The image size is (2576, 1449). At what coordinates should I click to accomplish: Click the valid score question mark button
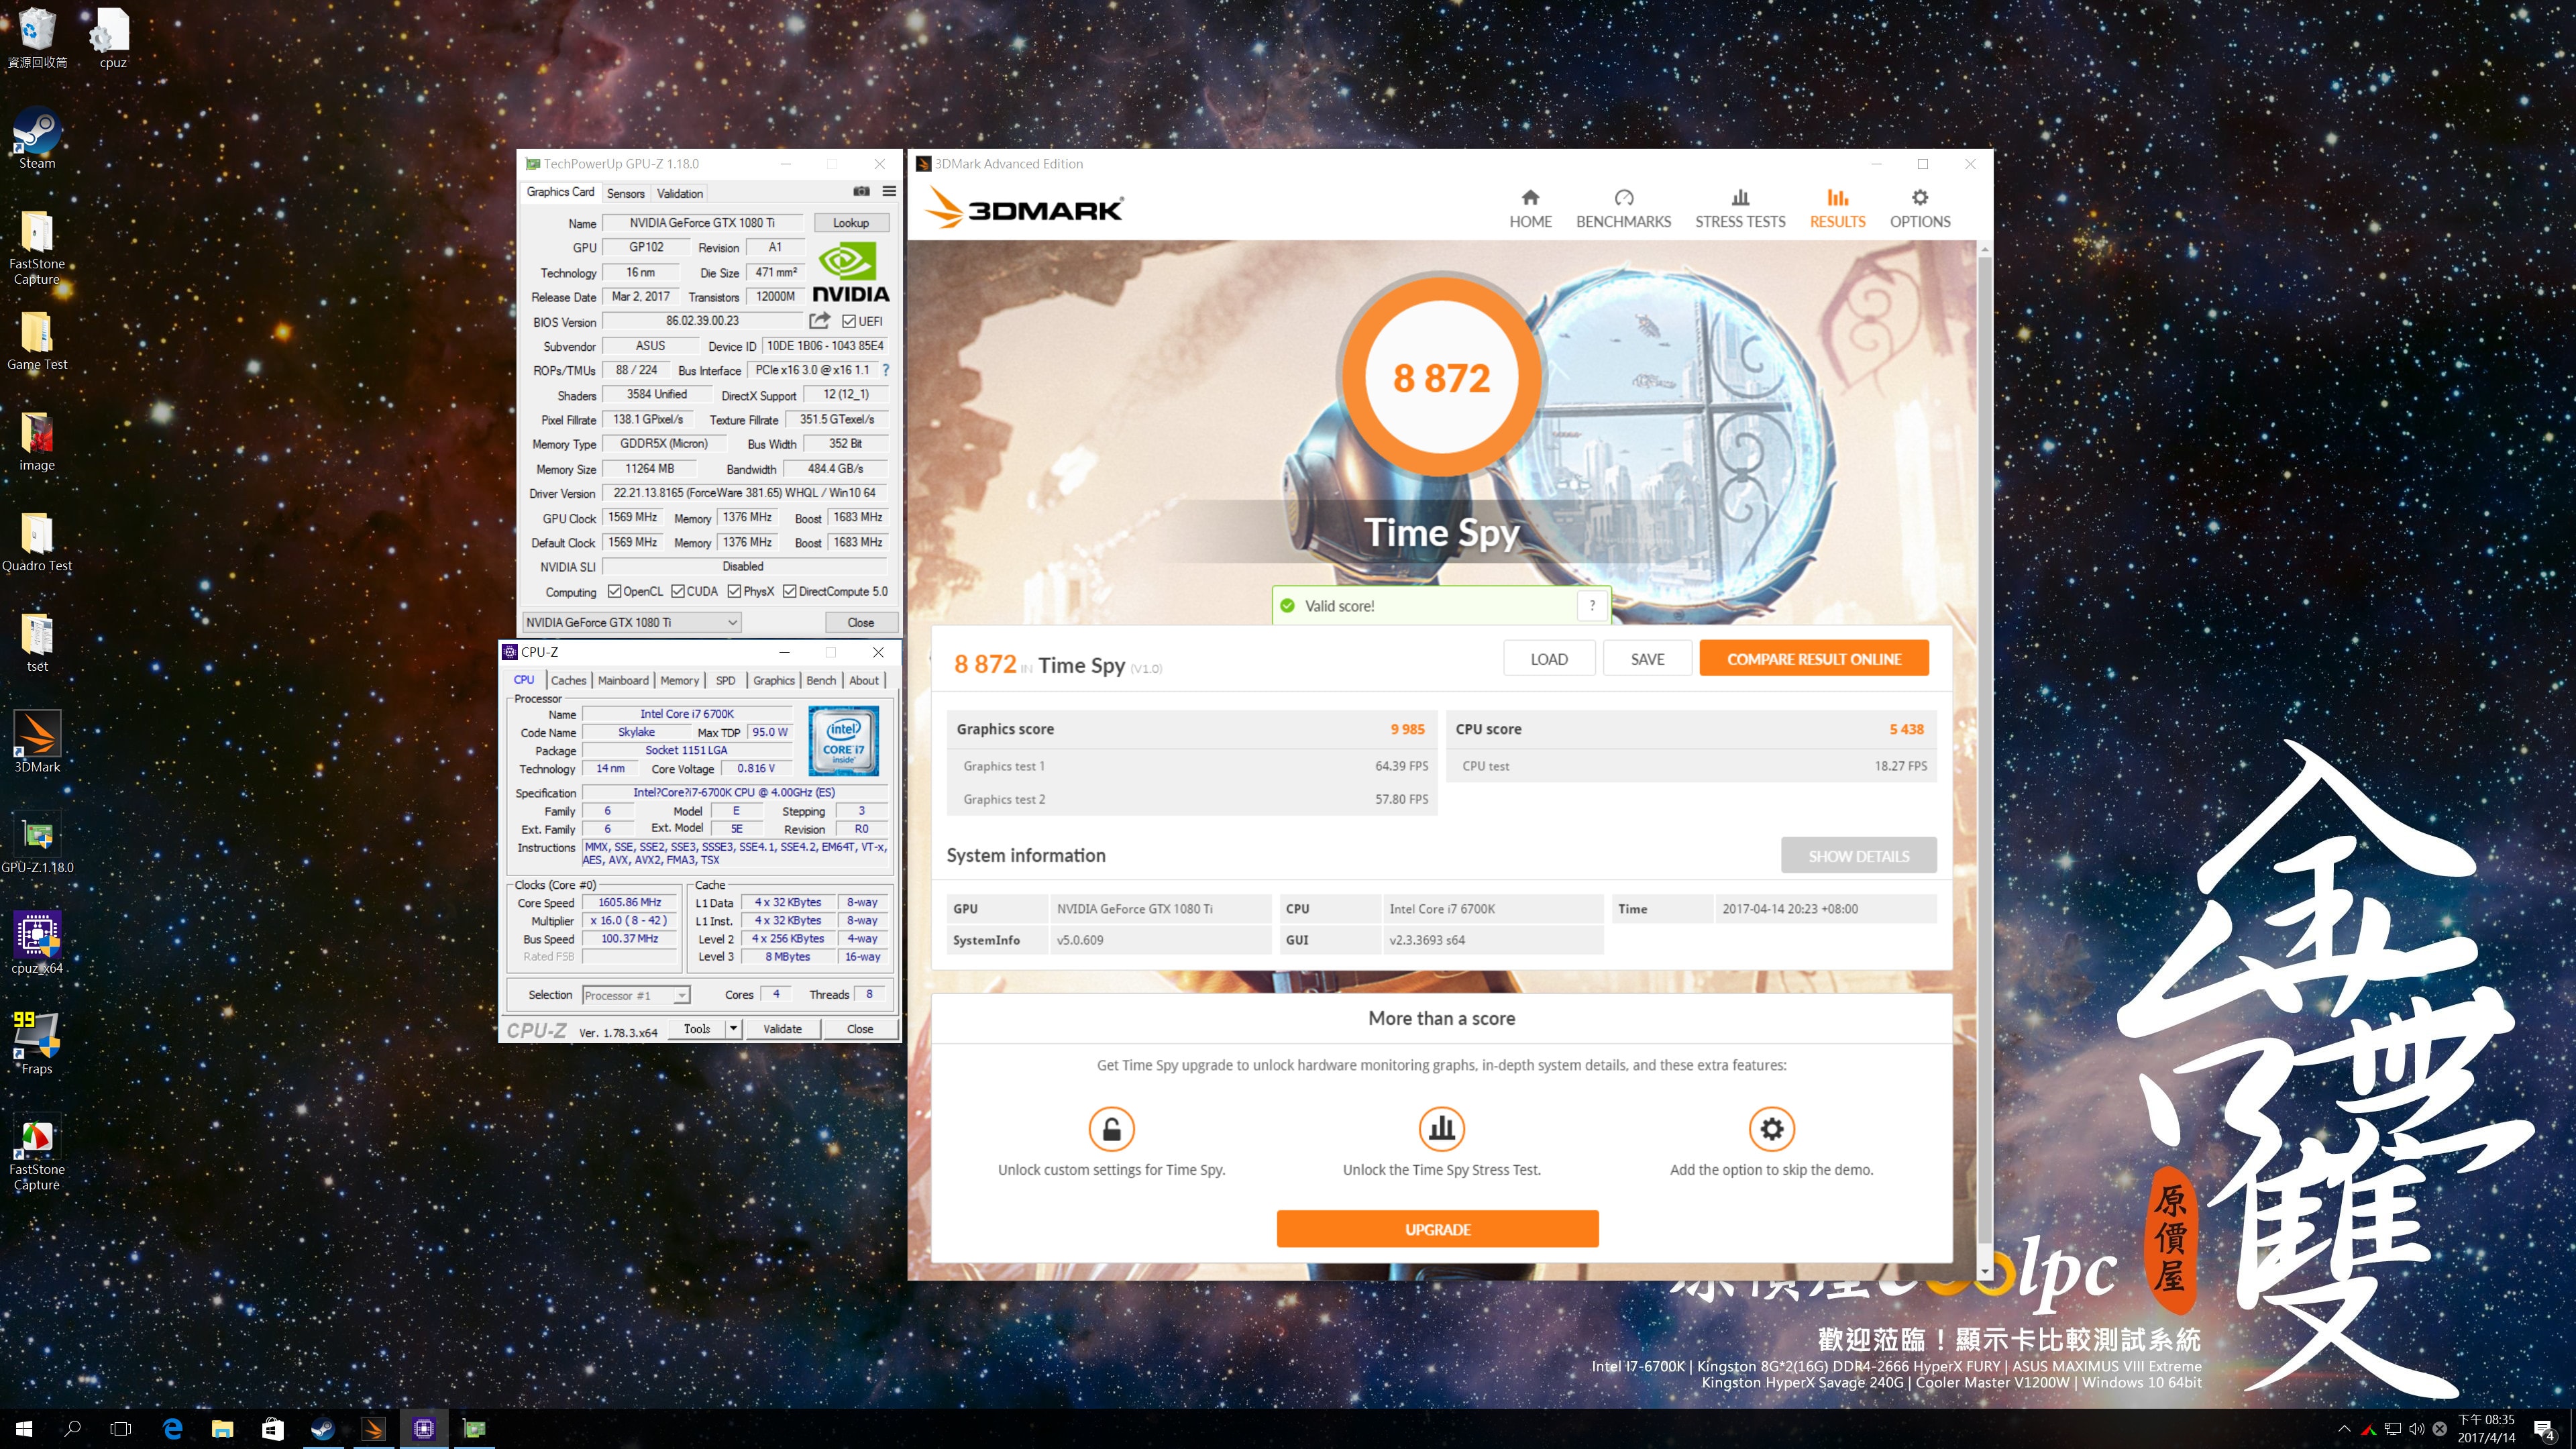(1592, 606)
